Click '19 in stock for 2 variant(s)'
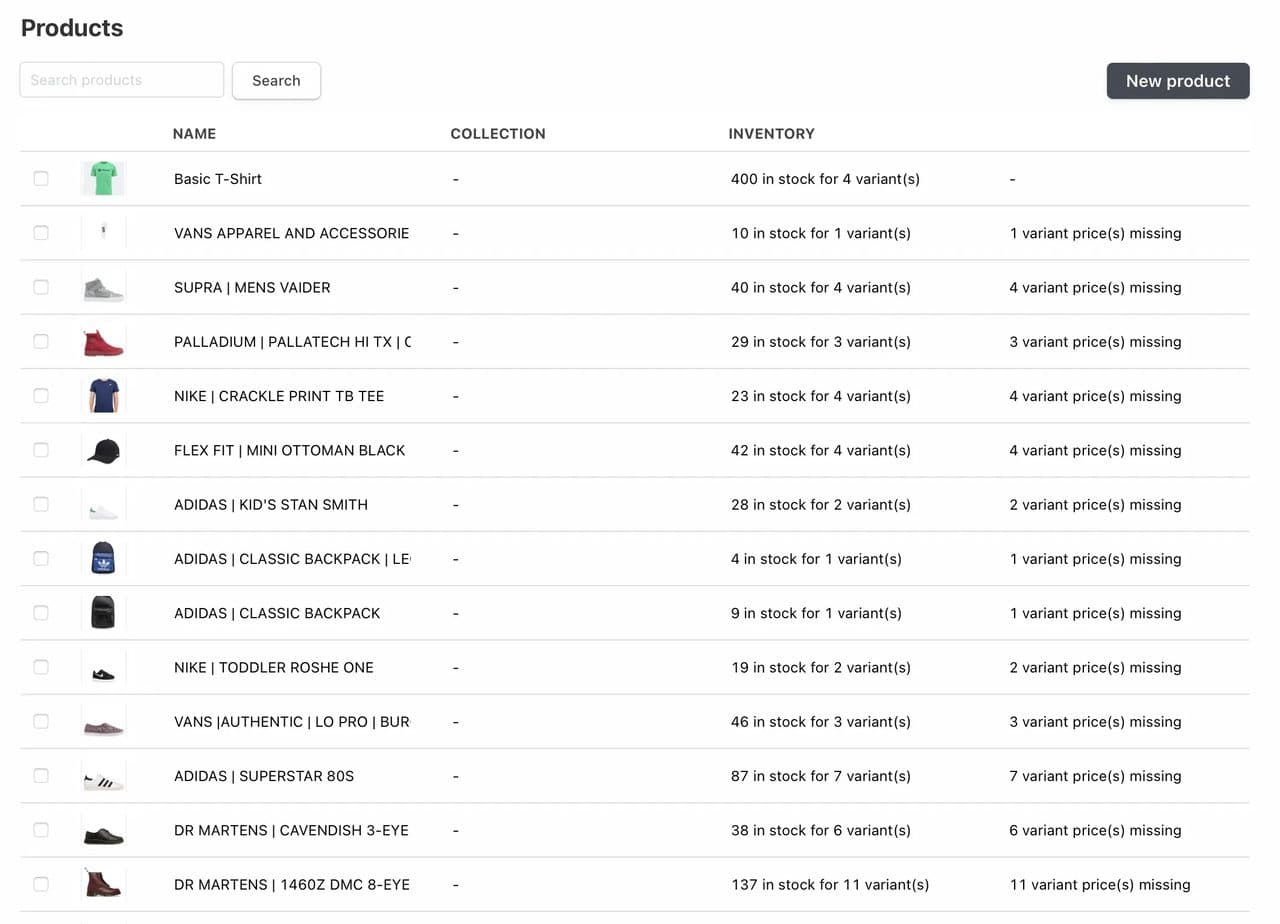The height and width of the screenshot is (924, 1280). tap(821, 667)
